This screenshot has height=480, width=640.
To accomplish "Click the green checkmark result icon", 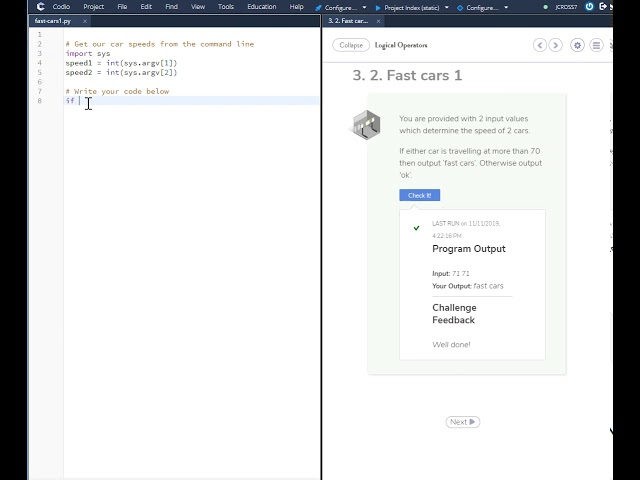I will (x=416, y=228).
